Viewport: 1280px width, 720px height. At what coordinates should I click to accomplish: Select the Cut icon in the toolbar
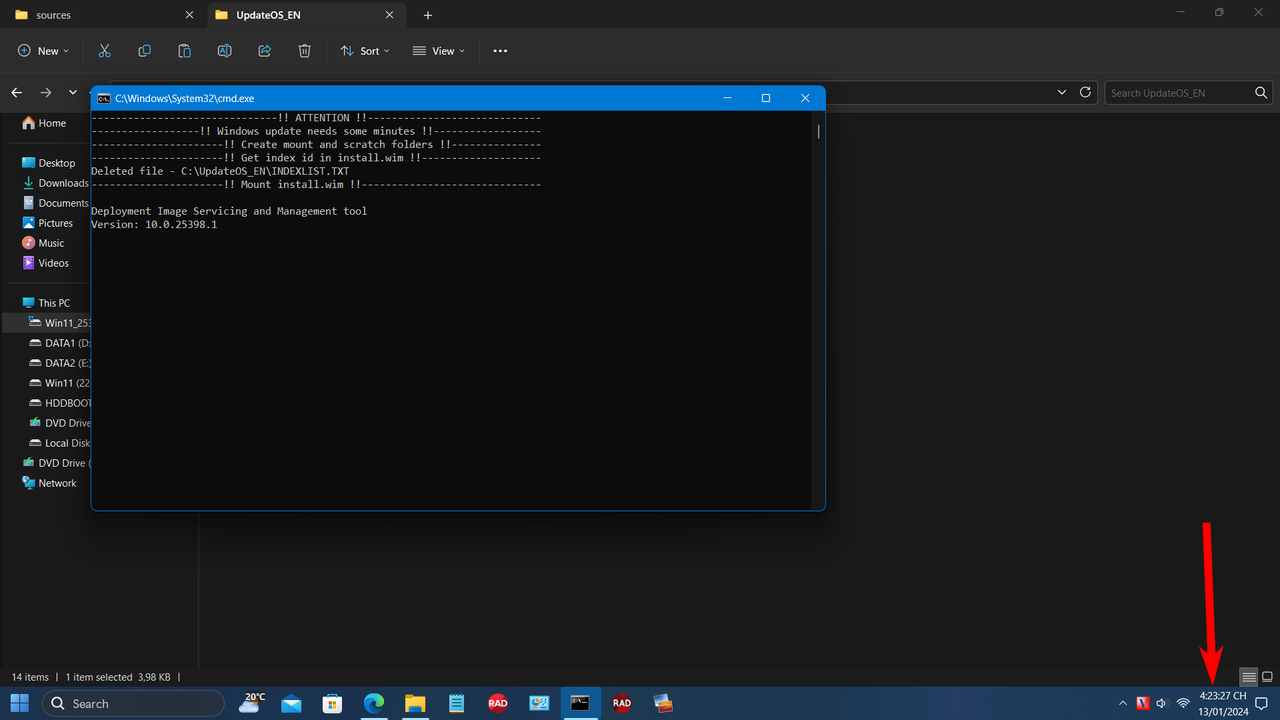104,50
